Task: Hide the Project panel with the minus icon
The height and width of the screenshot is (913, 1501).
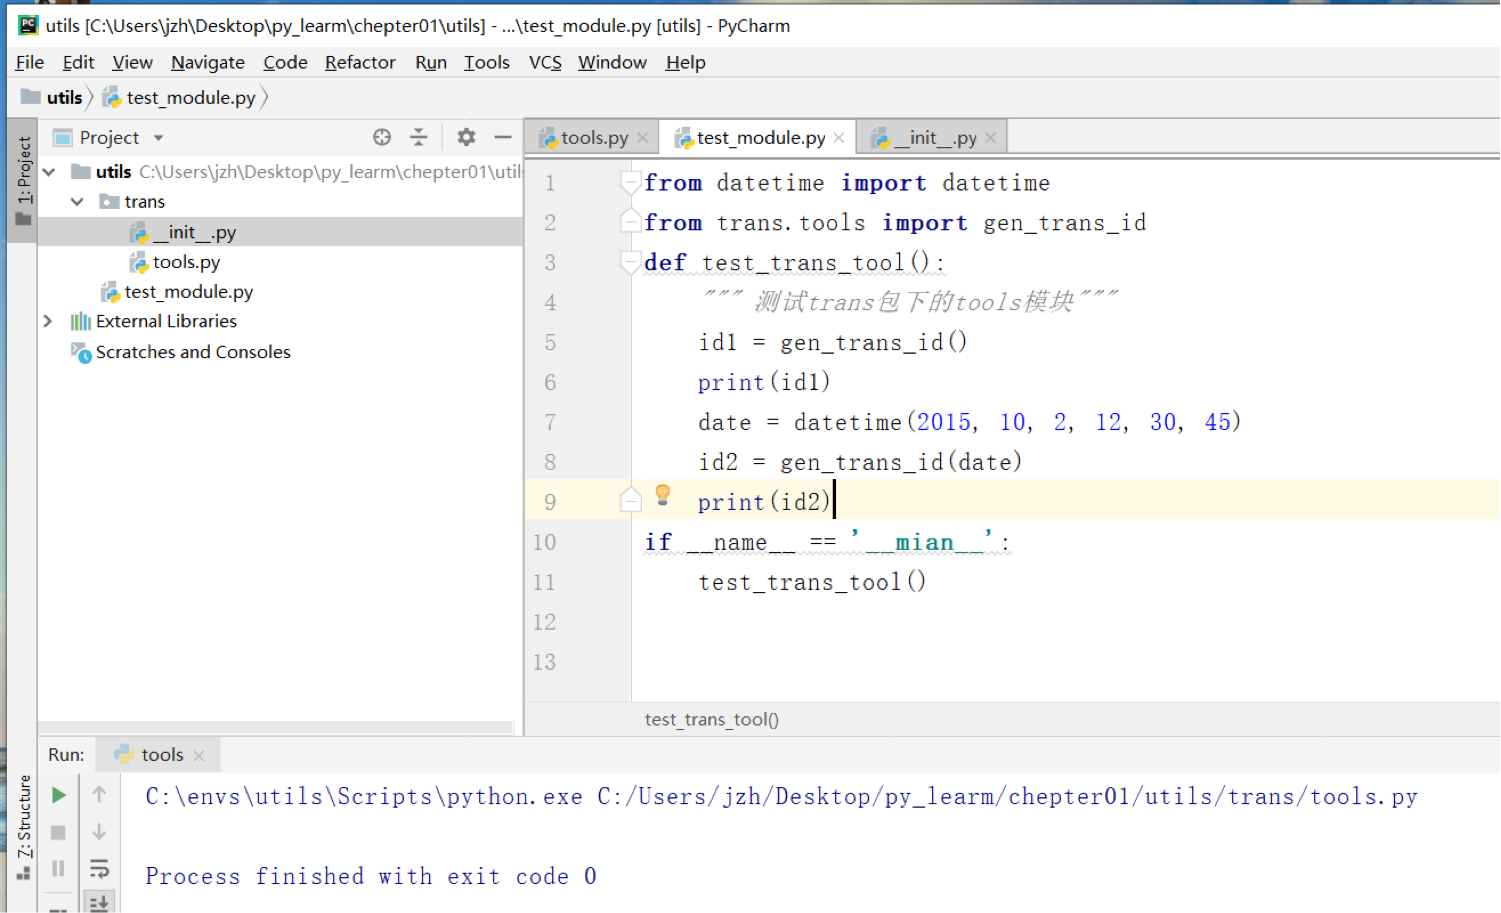Action: coord(503,137)
